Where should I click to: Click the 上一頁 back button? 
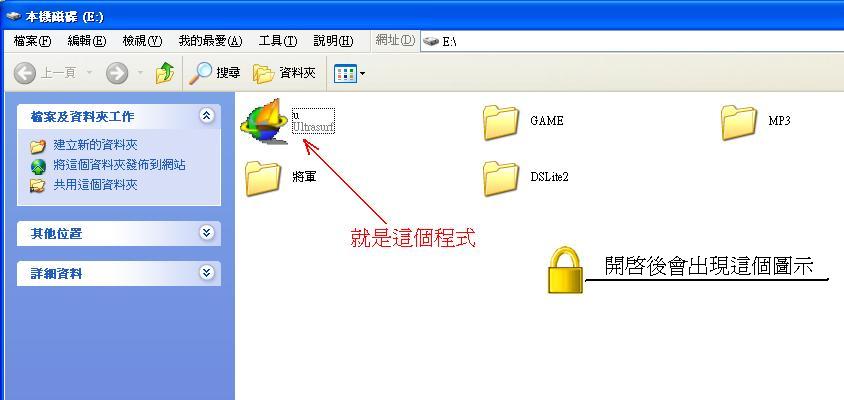pyautogui.click(x=45, y=73)
